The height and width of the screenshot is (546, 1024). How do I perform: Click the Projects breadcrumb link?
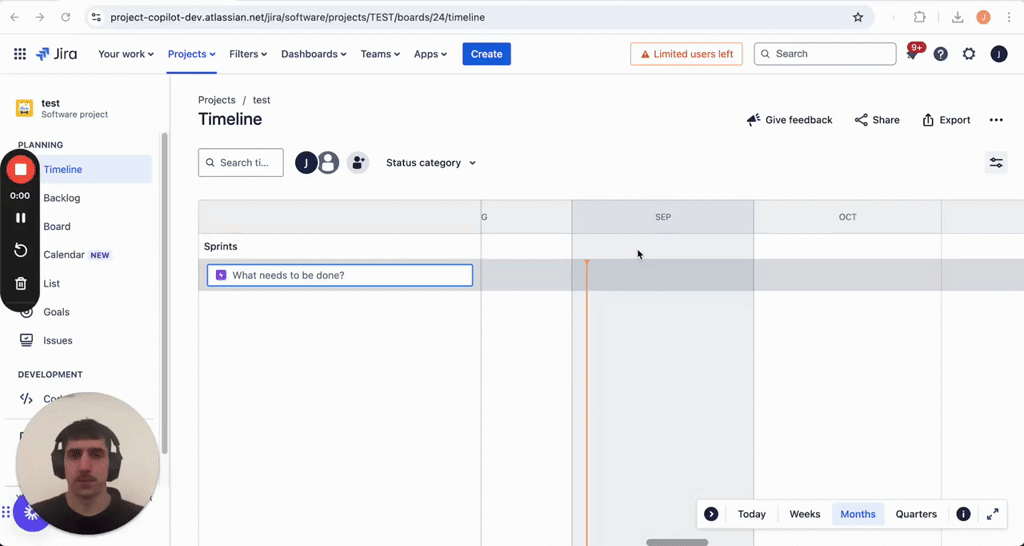tap(217, 100)
